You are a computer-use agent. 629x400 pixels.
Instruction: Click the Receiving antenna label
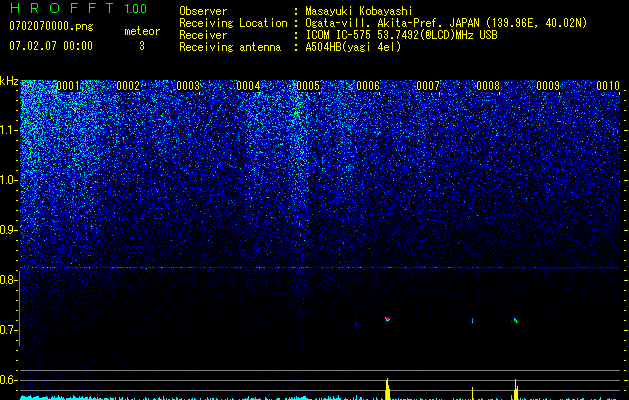pyautogui.click(x=230, y=47)
